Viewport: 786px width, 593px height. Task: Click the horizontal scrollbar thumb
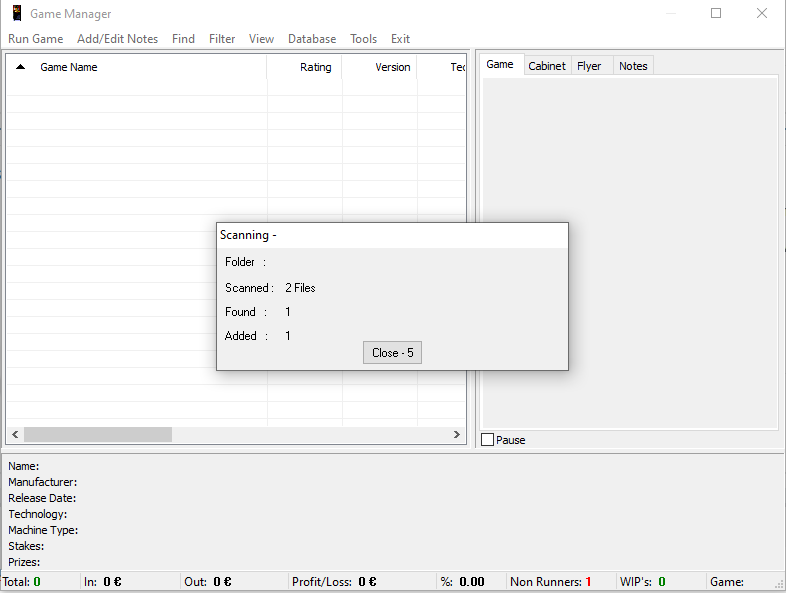coord(98,435)
